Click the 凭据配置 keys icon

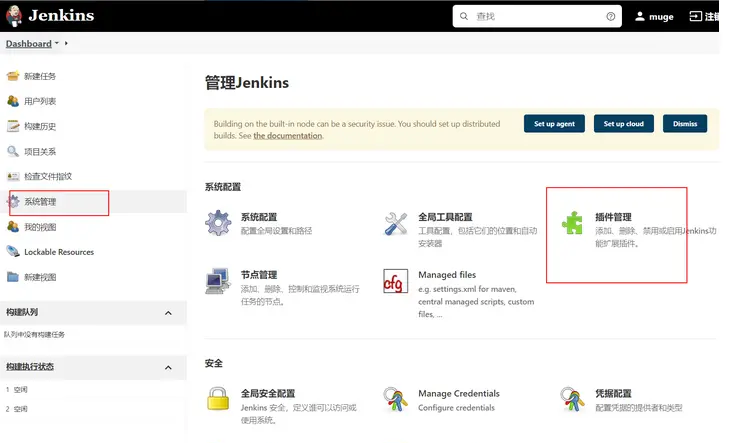coord(572,399)
